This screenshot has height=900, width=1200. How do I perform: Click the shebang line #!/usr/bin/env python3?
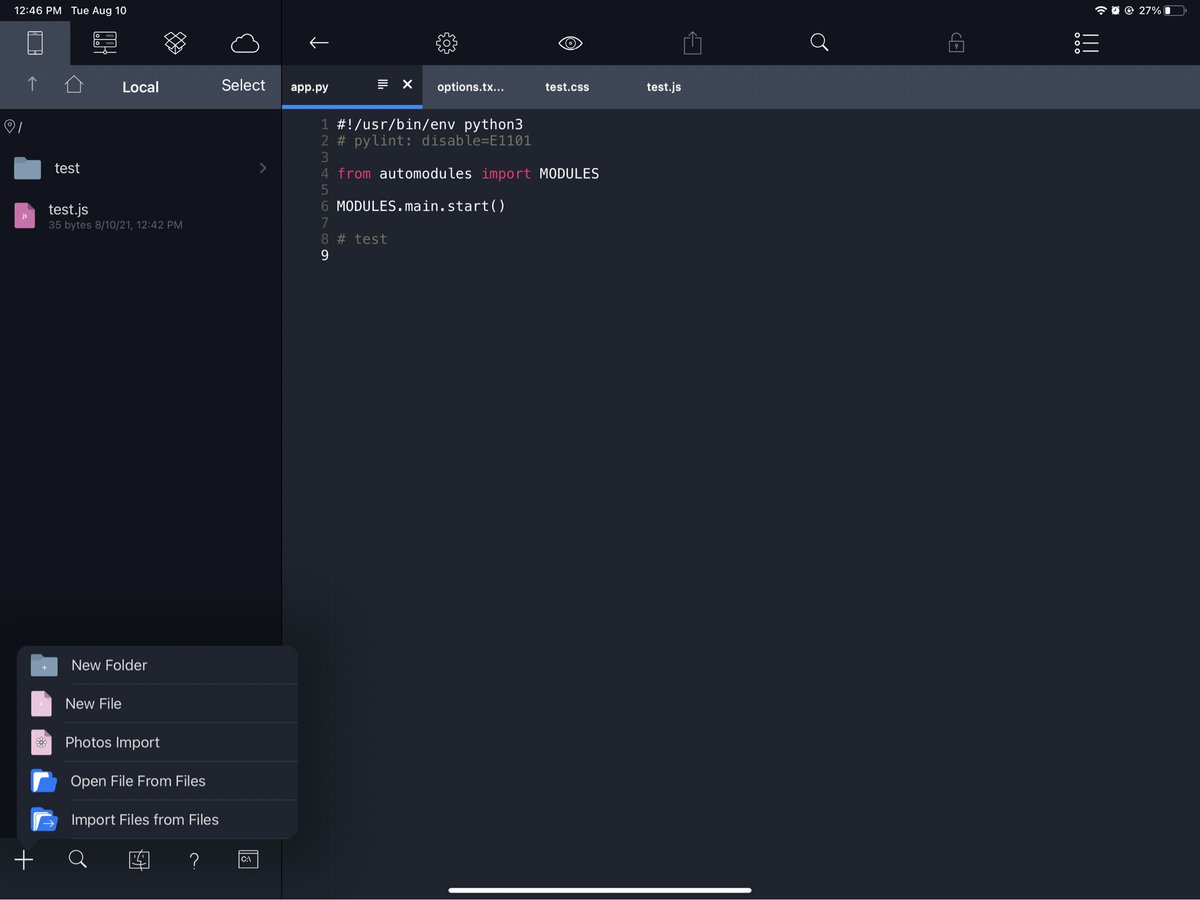[430, 125]
